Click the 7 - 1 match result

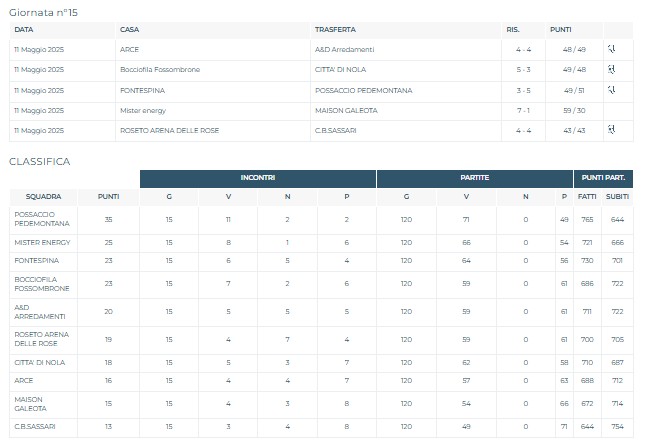pyautogui.click(x=524, y=111)
